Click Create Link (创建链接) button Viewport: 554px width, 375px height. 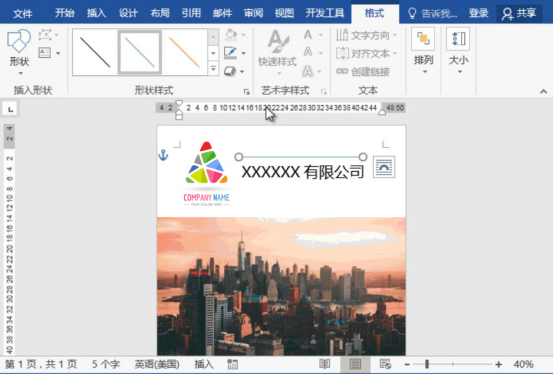363,71
